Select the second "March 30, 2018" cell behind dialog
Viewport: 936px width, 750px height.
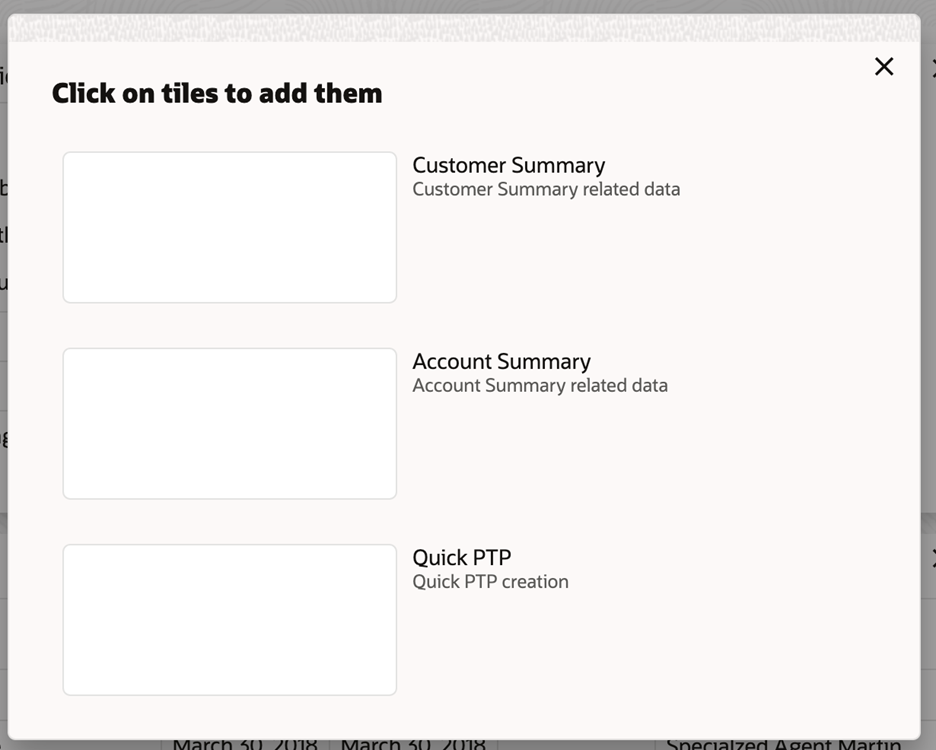(x=413, y=744)
